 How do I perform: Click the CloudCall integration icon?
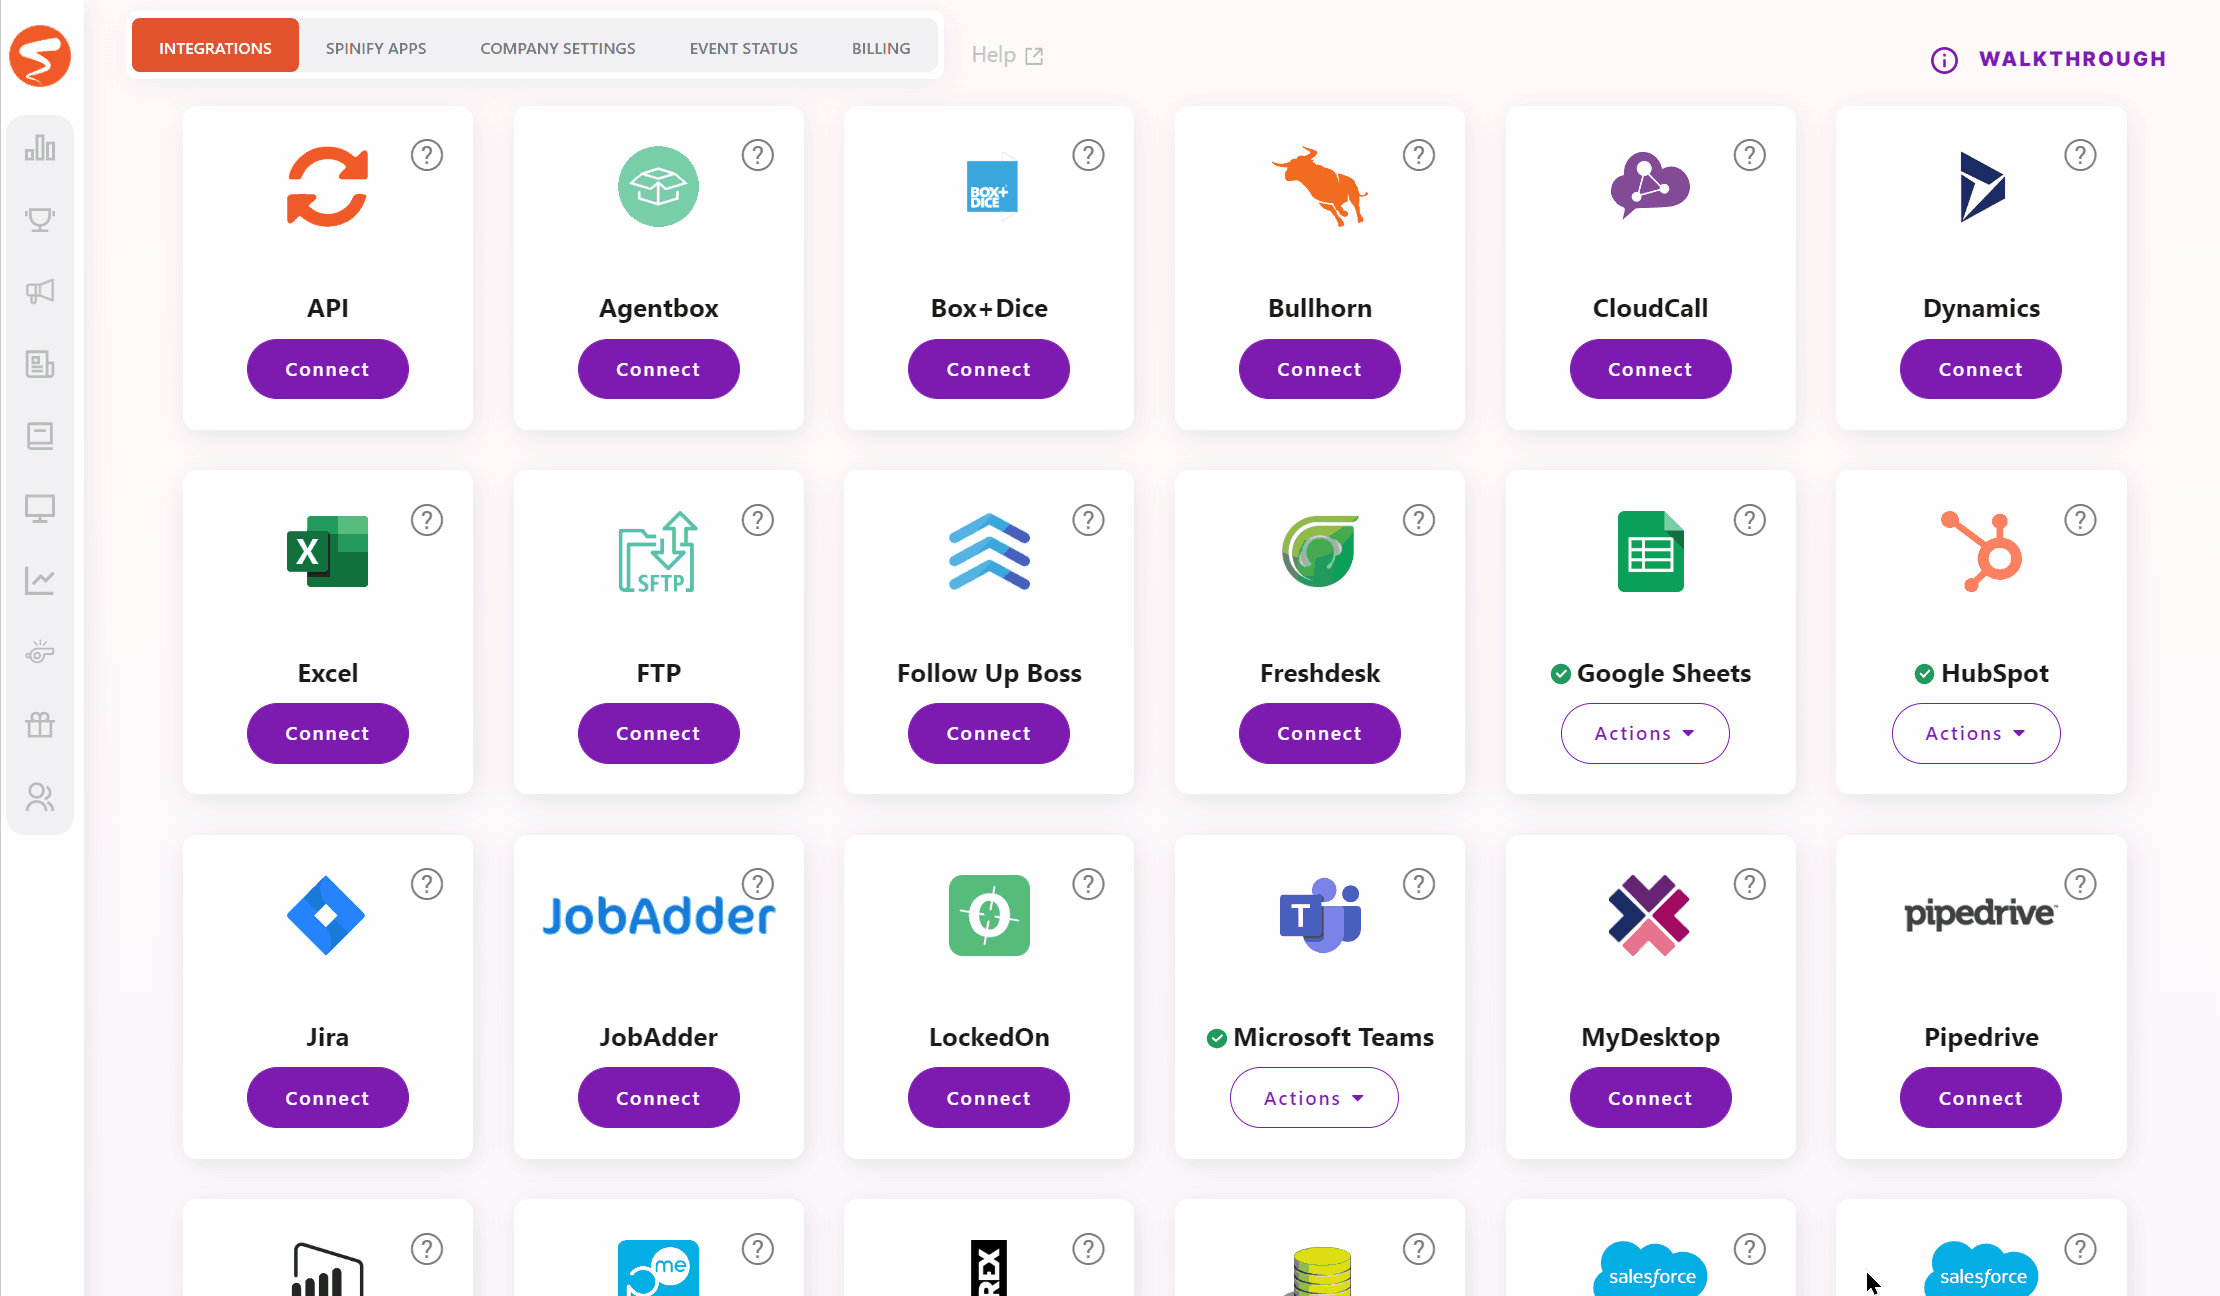1649,185
